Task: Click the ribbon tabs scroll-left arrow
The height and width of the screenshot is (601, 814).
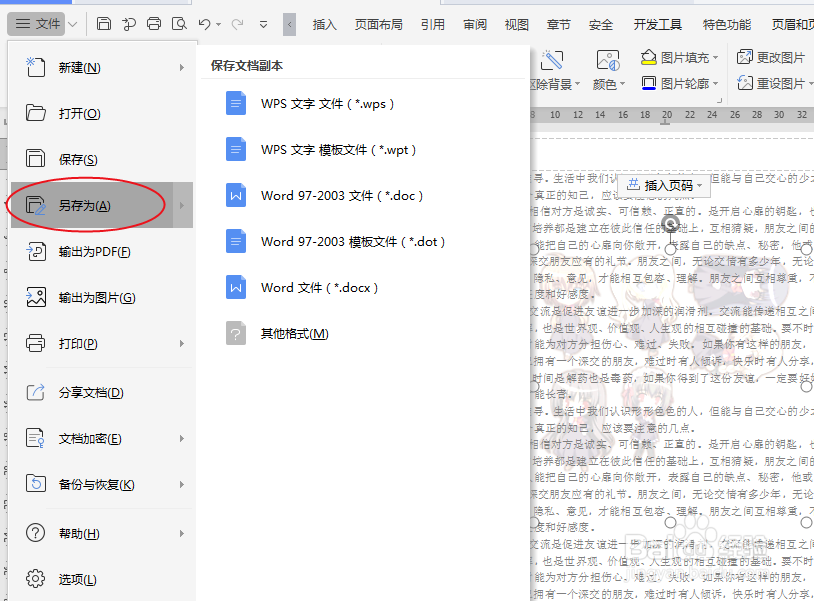Action: [290, 24]
